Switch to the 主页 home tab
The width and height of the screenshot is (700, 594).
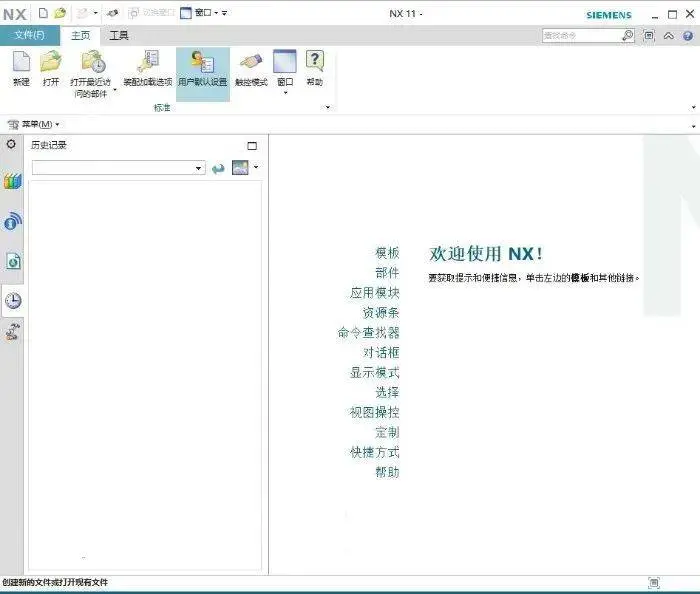coord(80,35)
